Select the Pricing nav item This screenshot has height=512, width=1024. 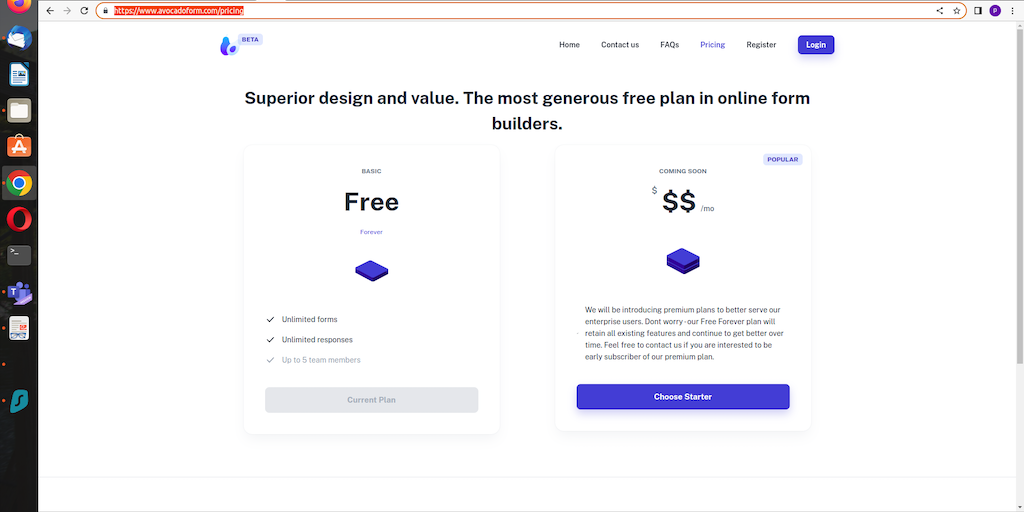point(713,45)
